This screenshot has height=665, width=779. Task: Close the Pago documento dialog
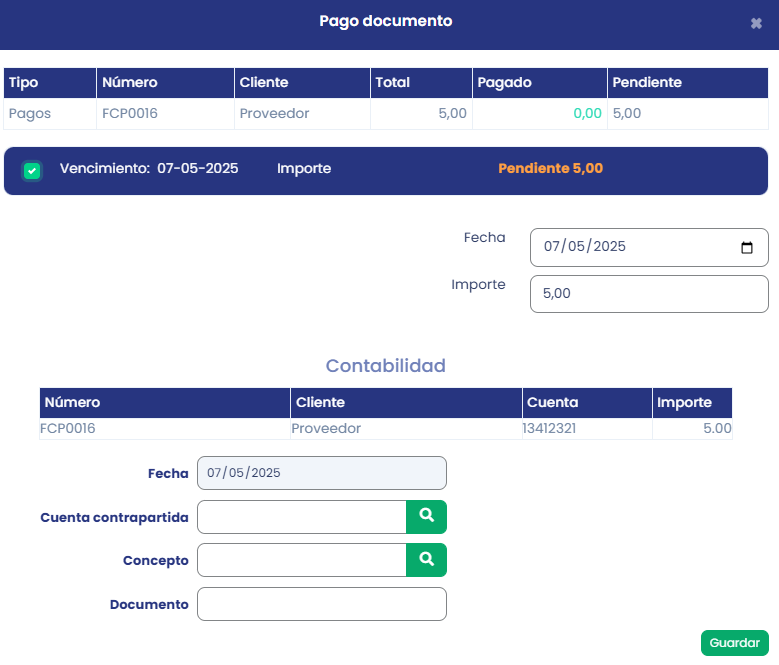pos(756,23)
